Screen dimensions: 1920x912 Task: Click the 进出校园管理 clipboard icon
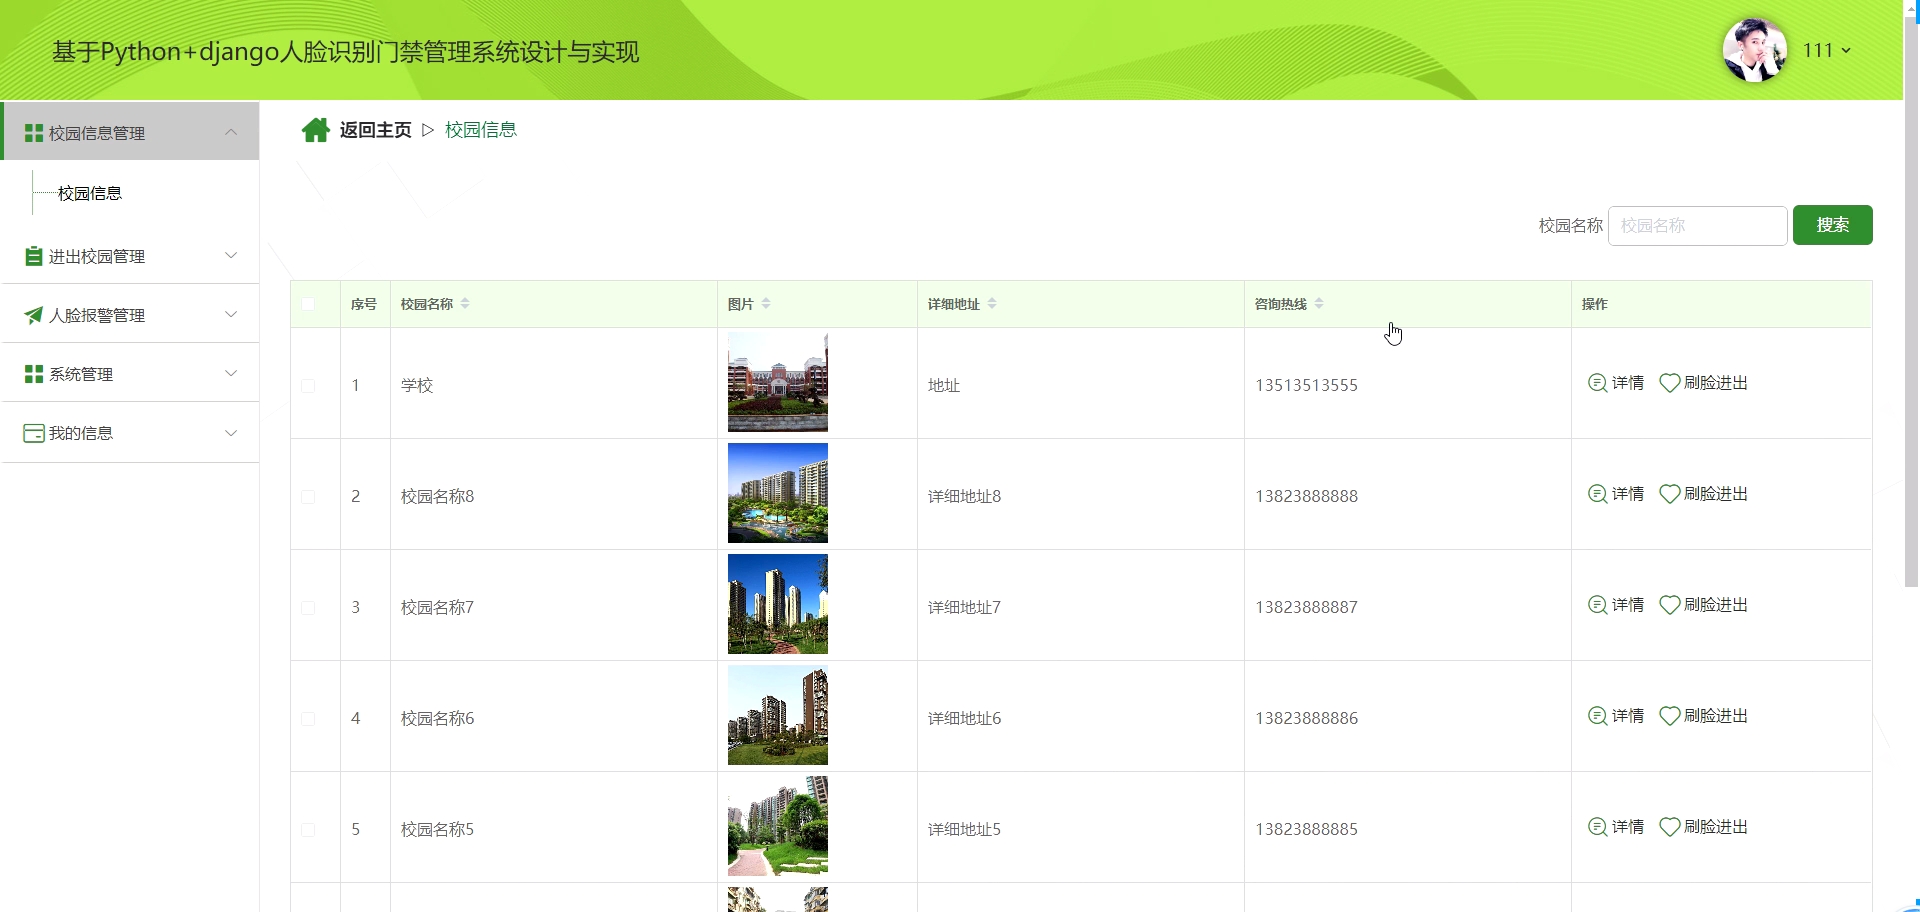tap(33, 256)
